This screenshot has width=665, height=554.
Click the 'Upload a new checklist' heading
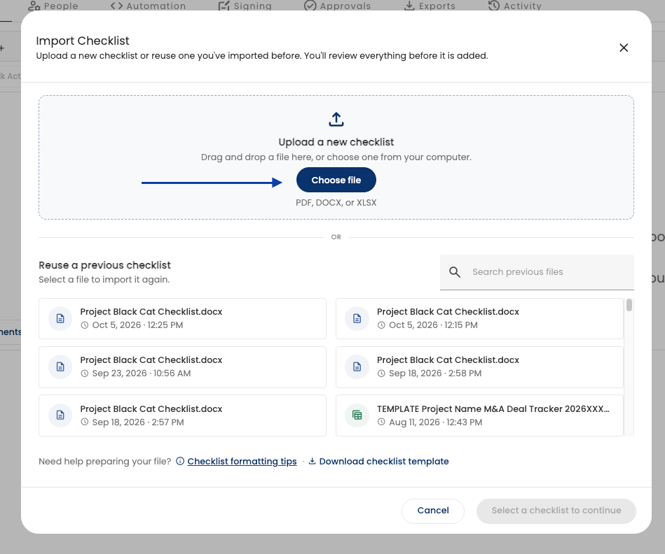pos(336,142)
